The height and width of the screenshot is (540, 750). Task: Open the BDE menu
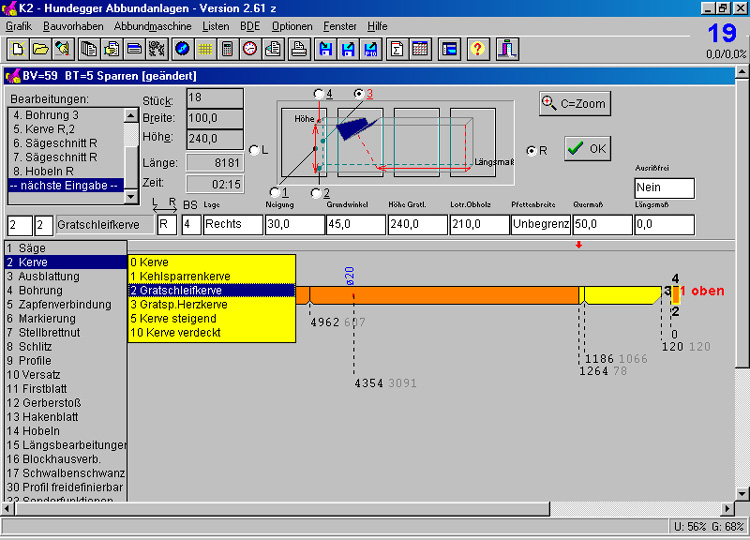250,26
